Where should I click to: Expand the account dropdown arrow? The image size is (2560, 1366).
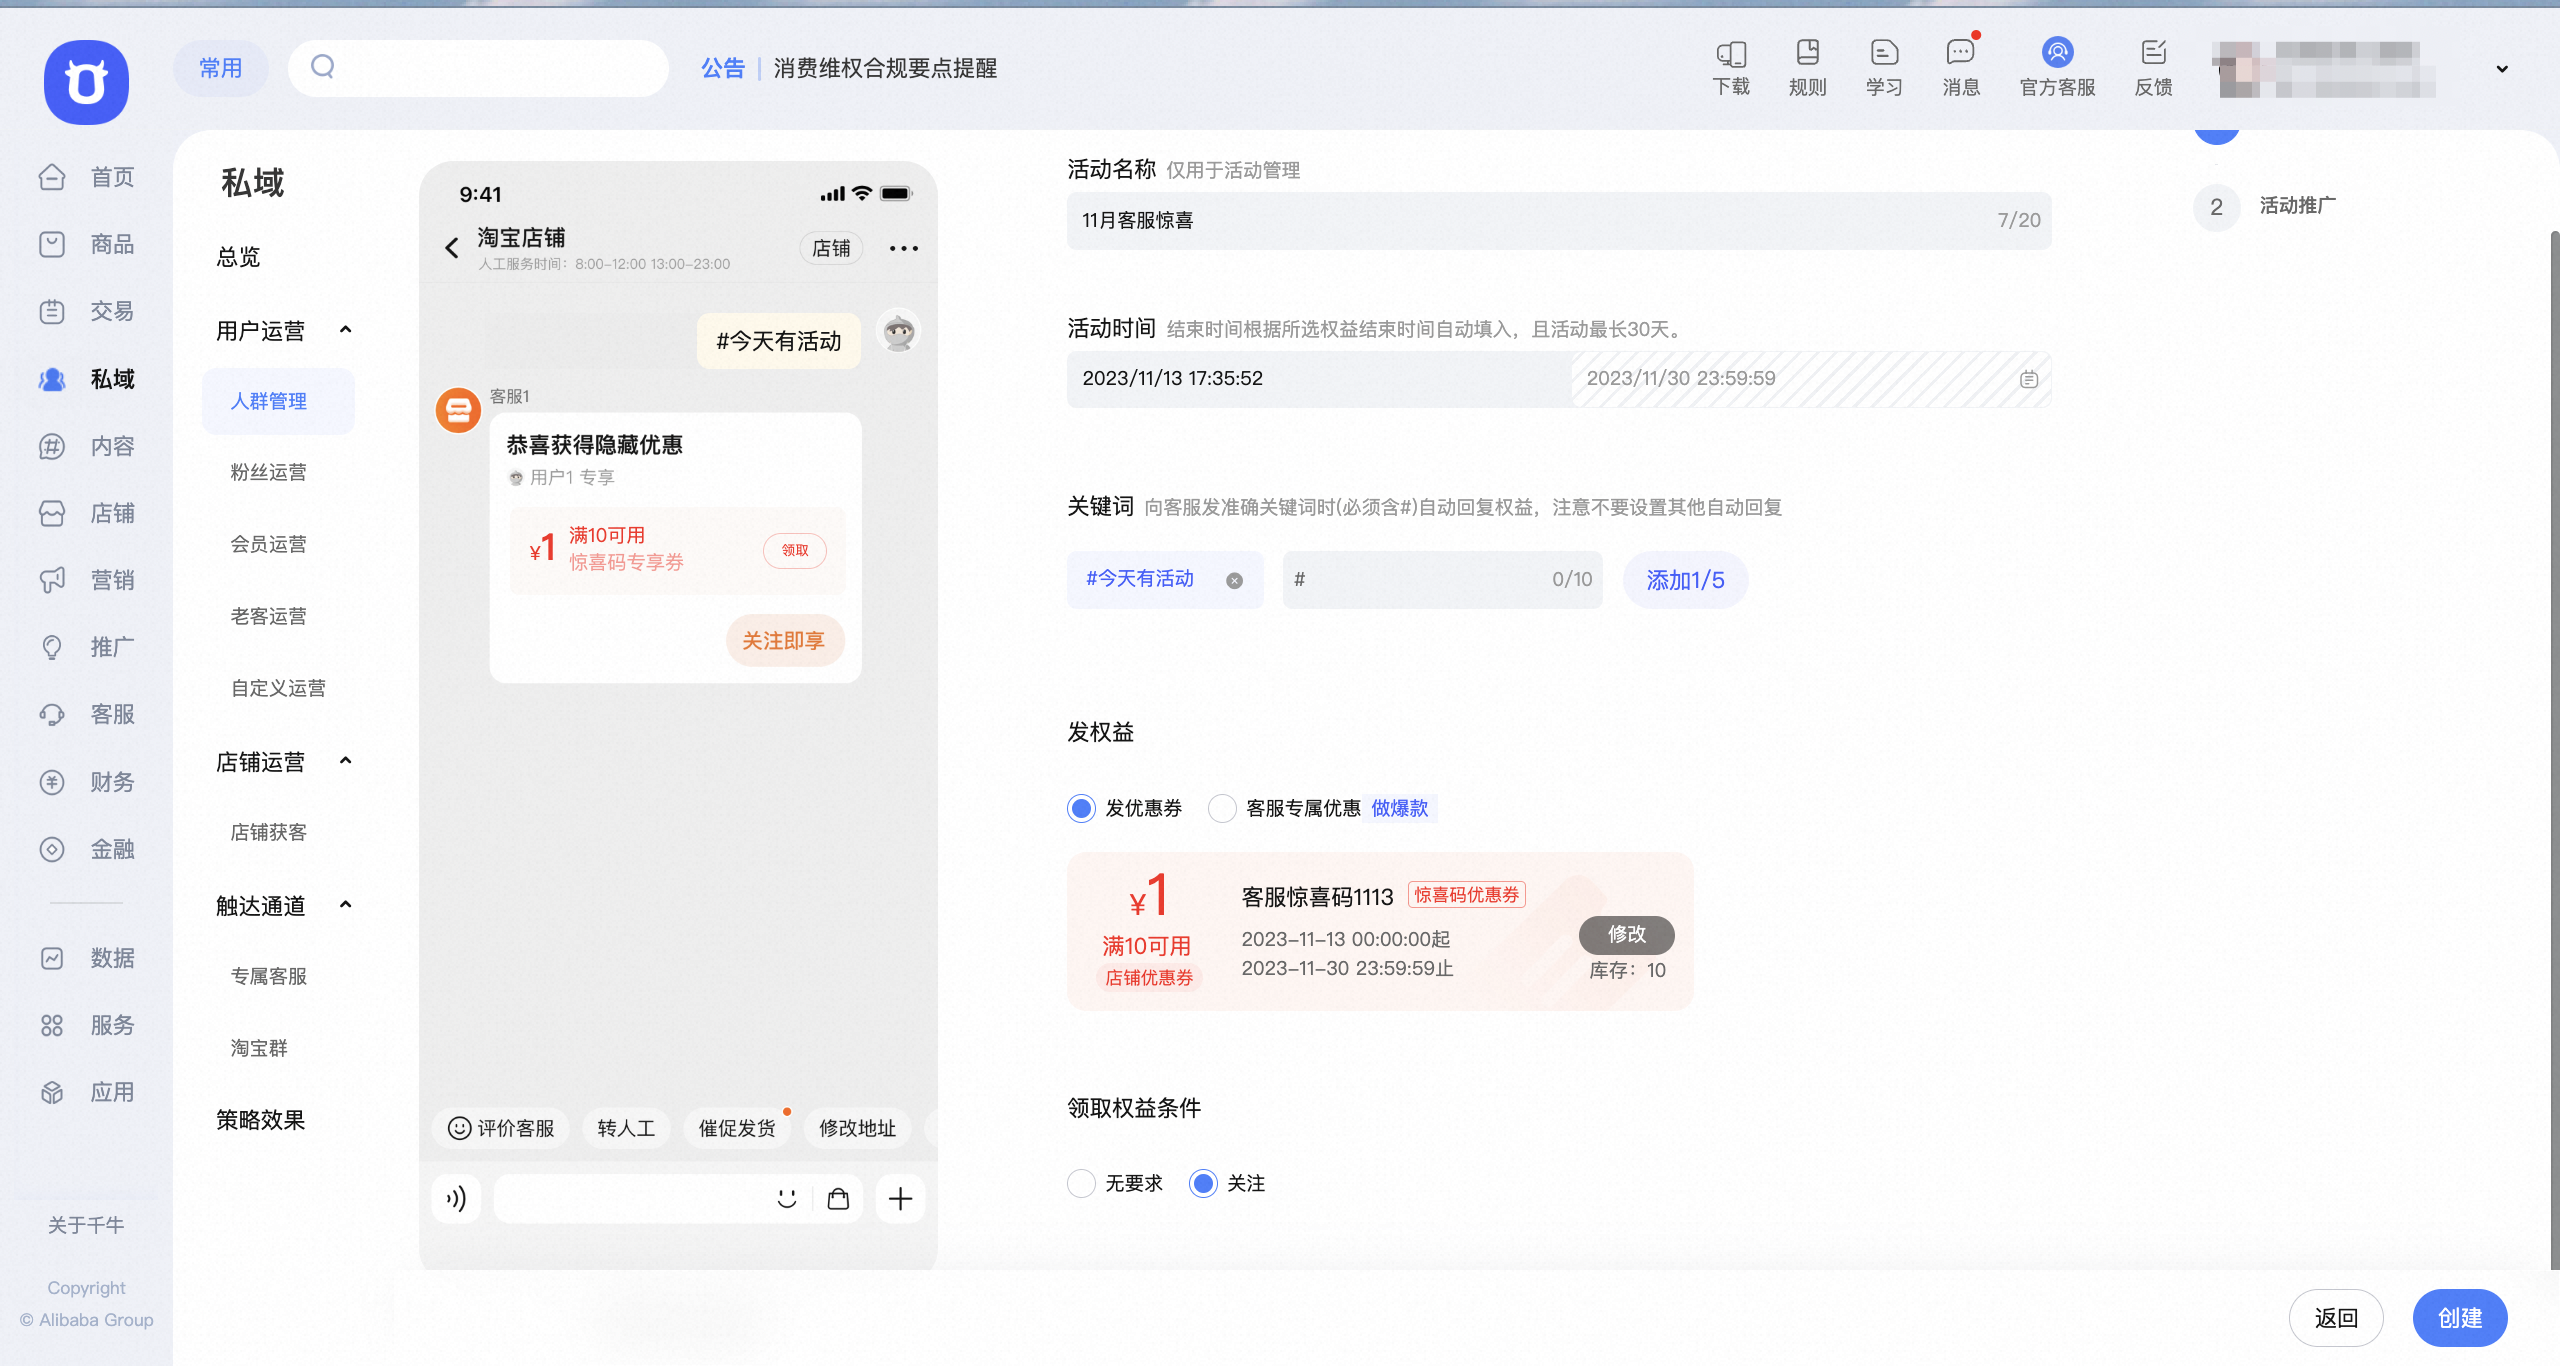[2502, 68]
